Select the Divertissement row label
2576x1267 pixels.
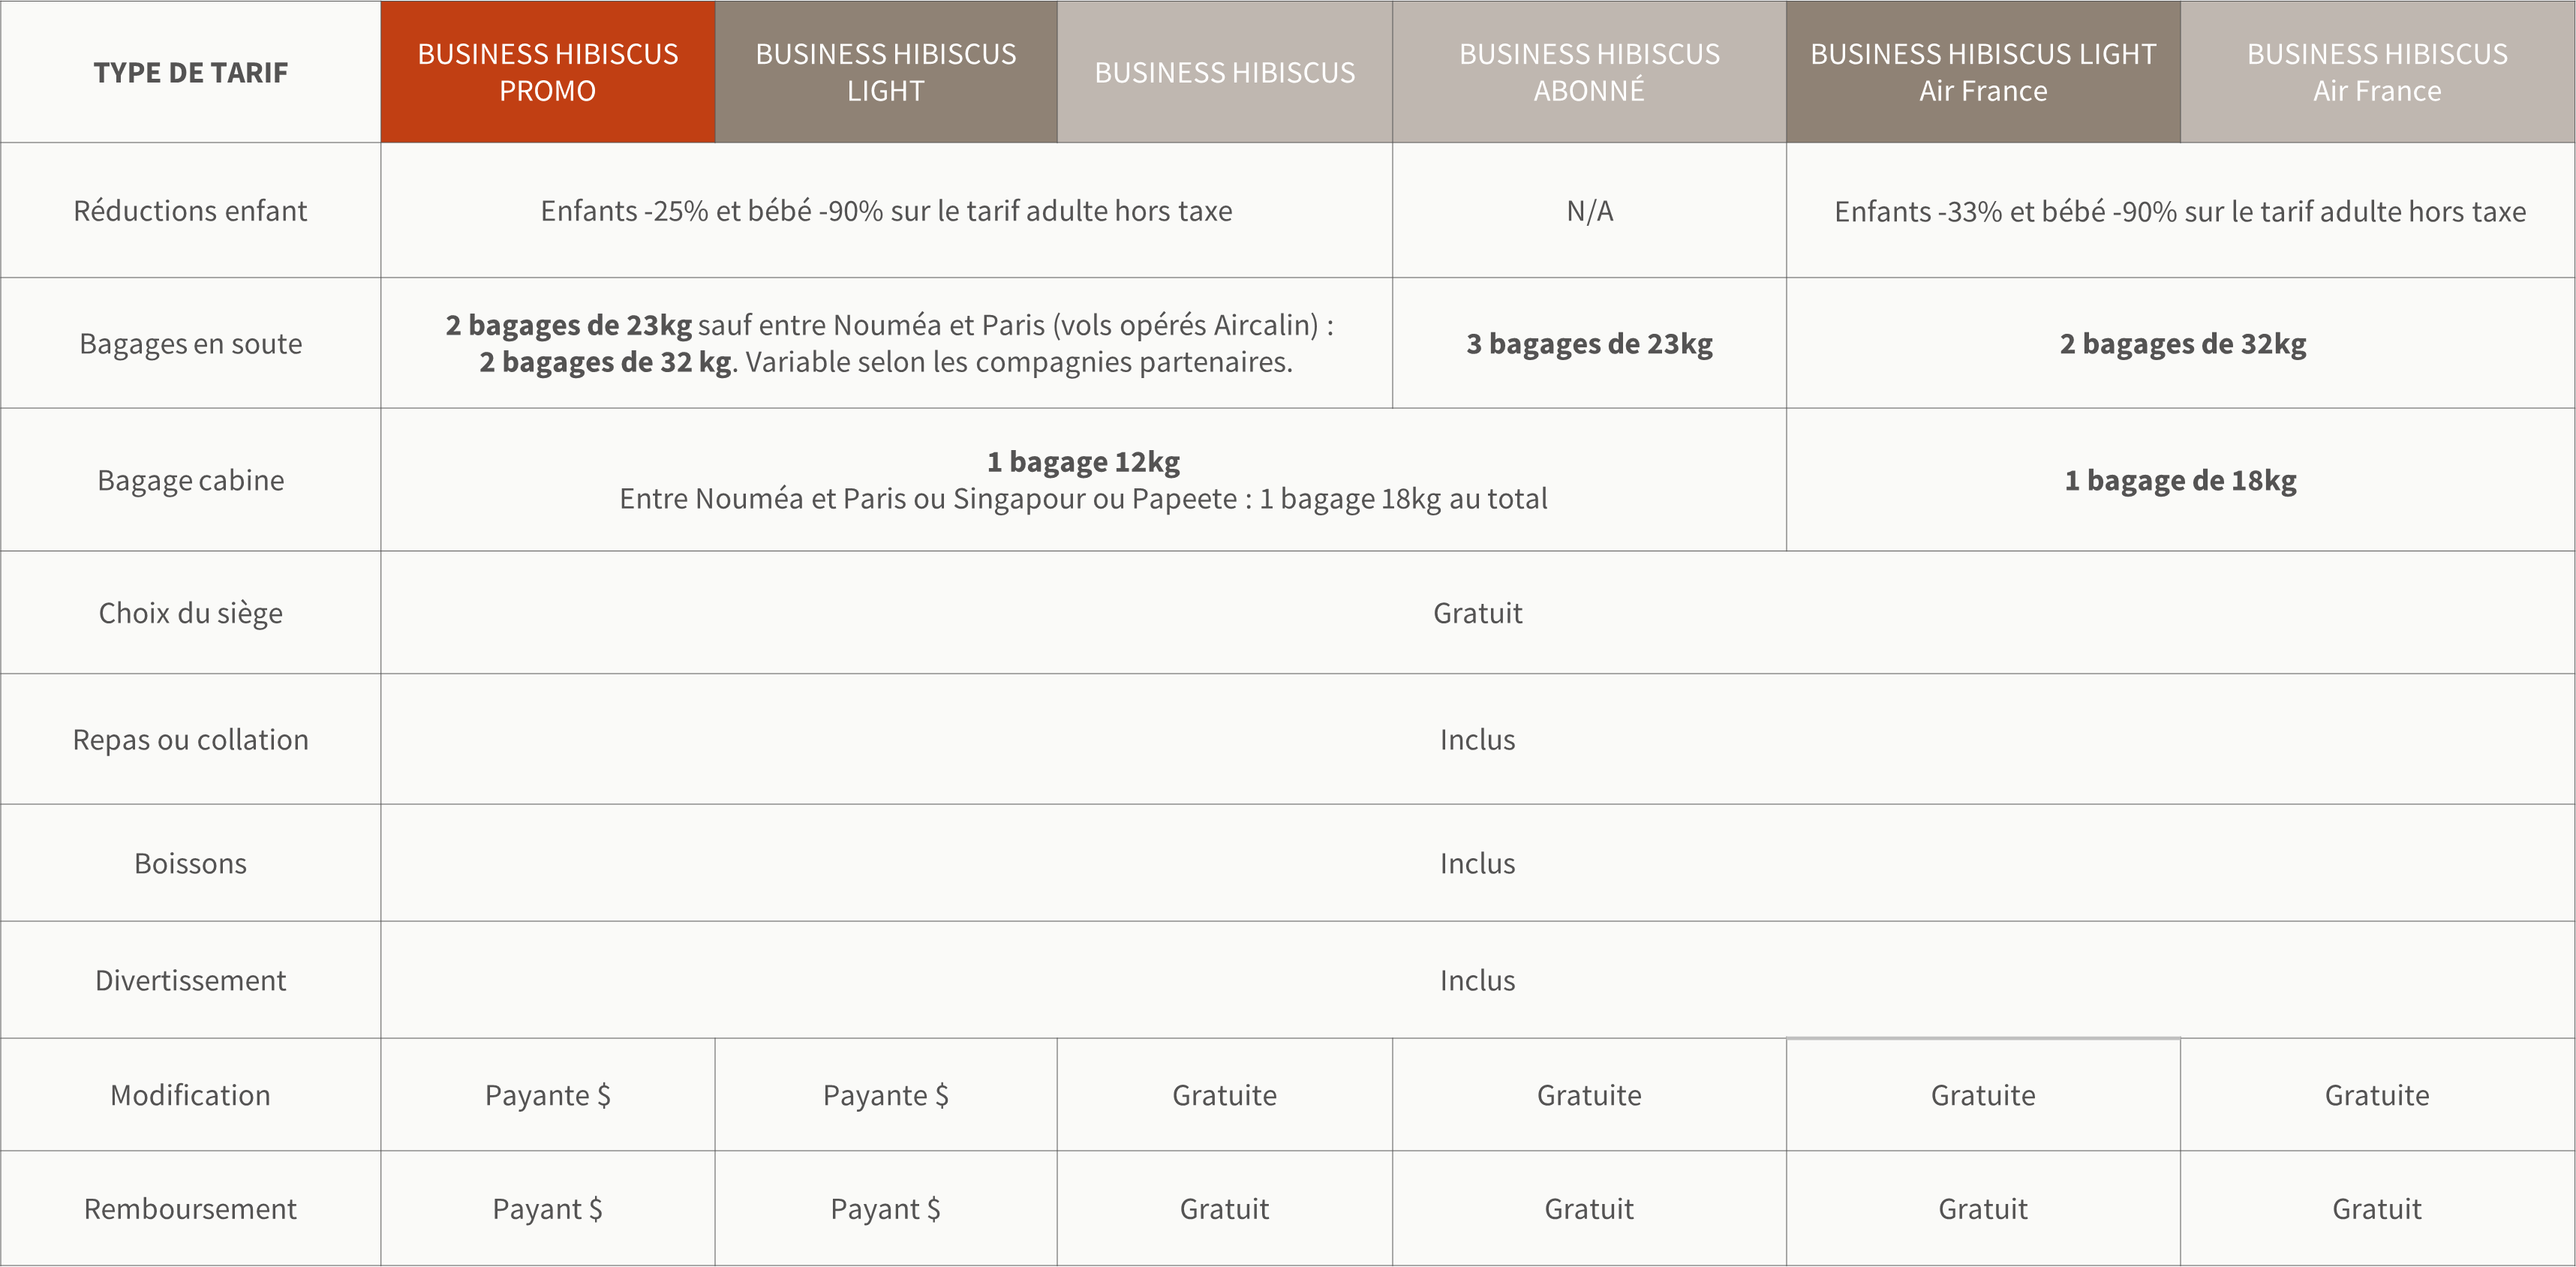coord(190,980)
